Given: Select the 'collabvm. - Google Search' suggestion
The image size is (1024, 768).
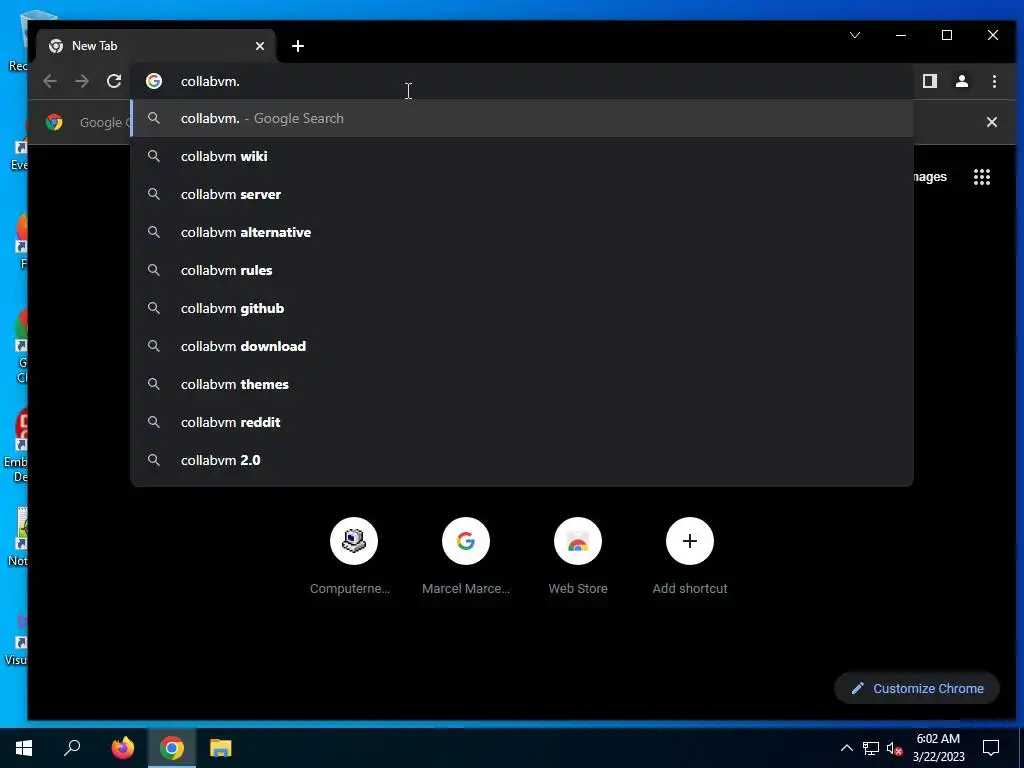Looking at the screenshot, I should coord(522,118).
